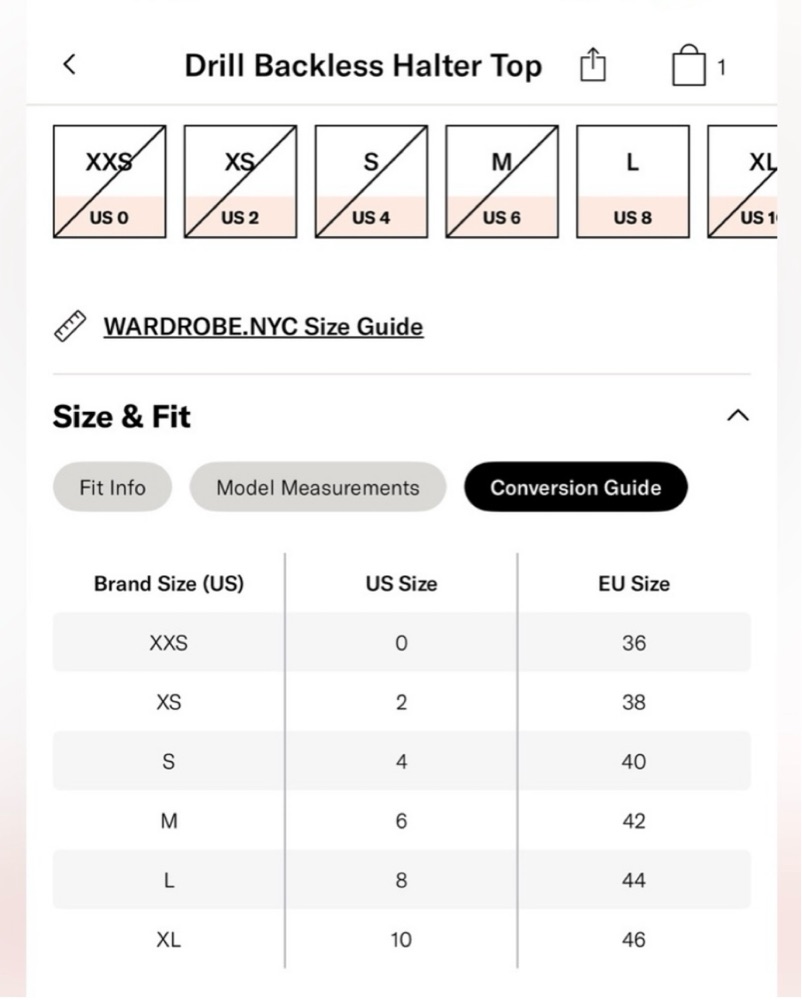Click the XXS row in conversion table

click(402, 642)
